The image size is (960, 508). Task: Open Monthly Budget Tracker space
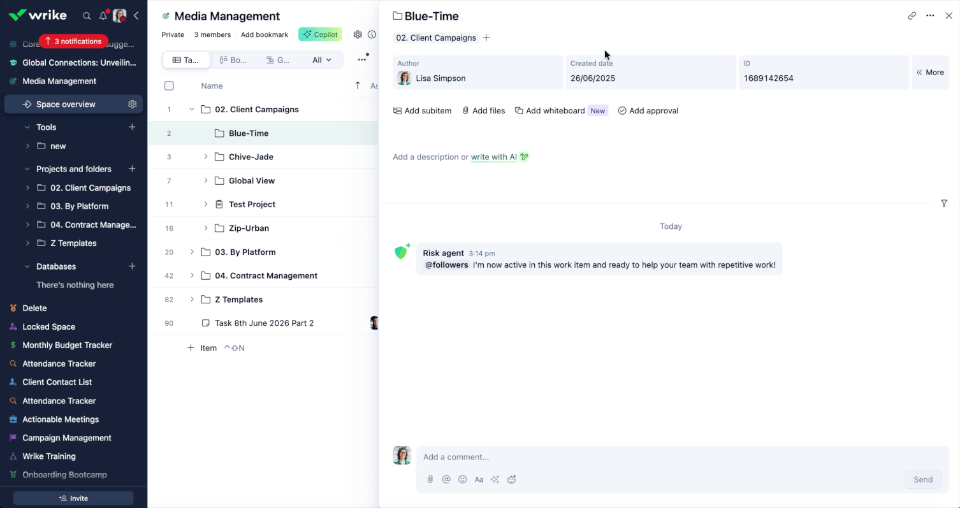(x=67, y=345)
